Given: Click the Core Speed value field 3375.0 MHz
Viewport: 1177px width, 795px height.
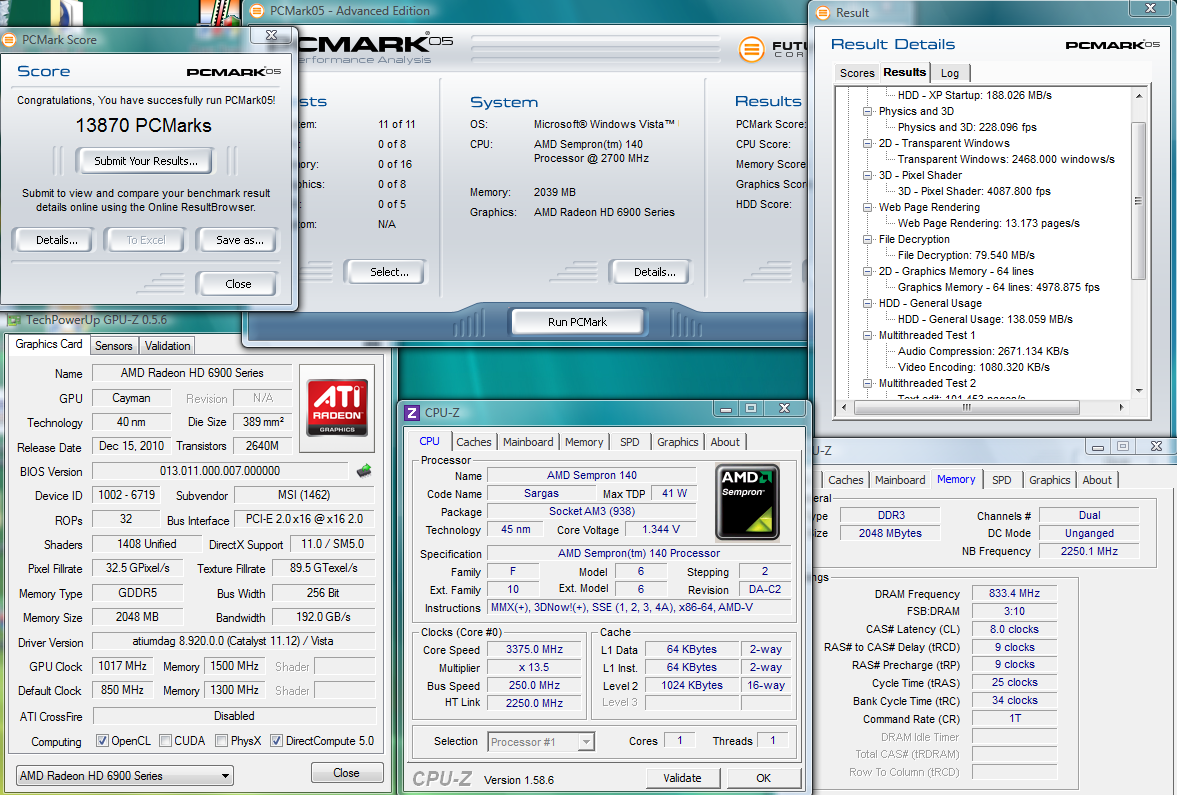Looking at the screenshot, I should [x=534, y=649].
